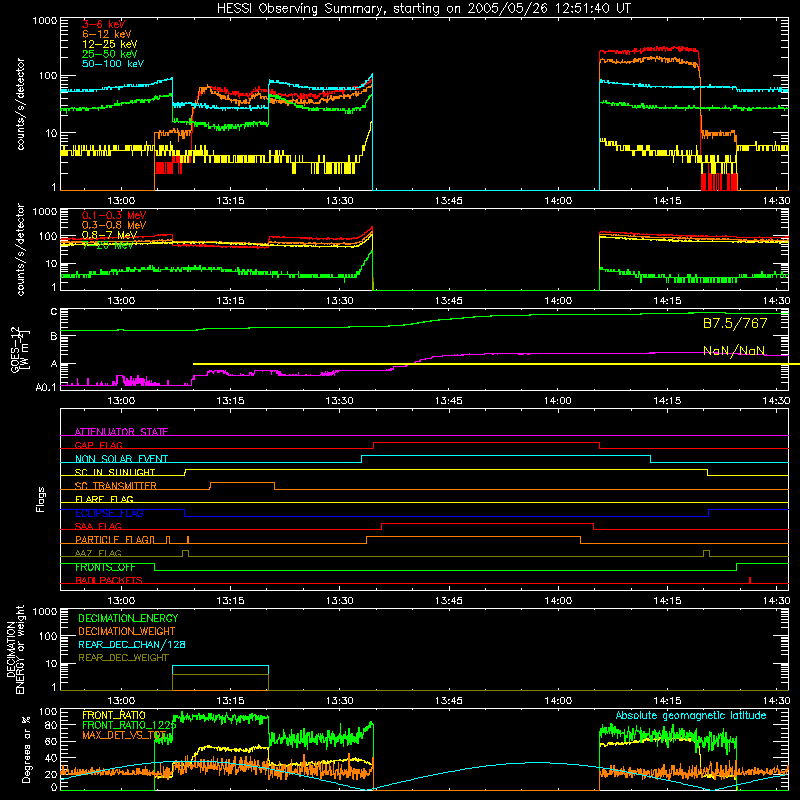Select the SC_IN_SUNLIGHT flag label
Screen dimensions: 800x800
point(115,472)
